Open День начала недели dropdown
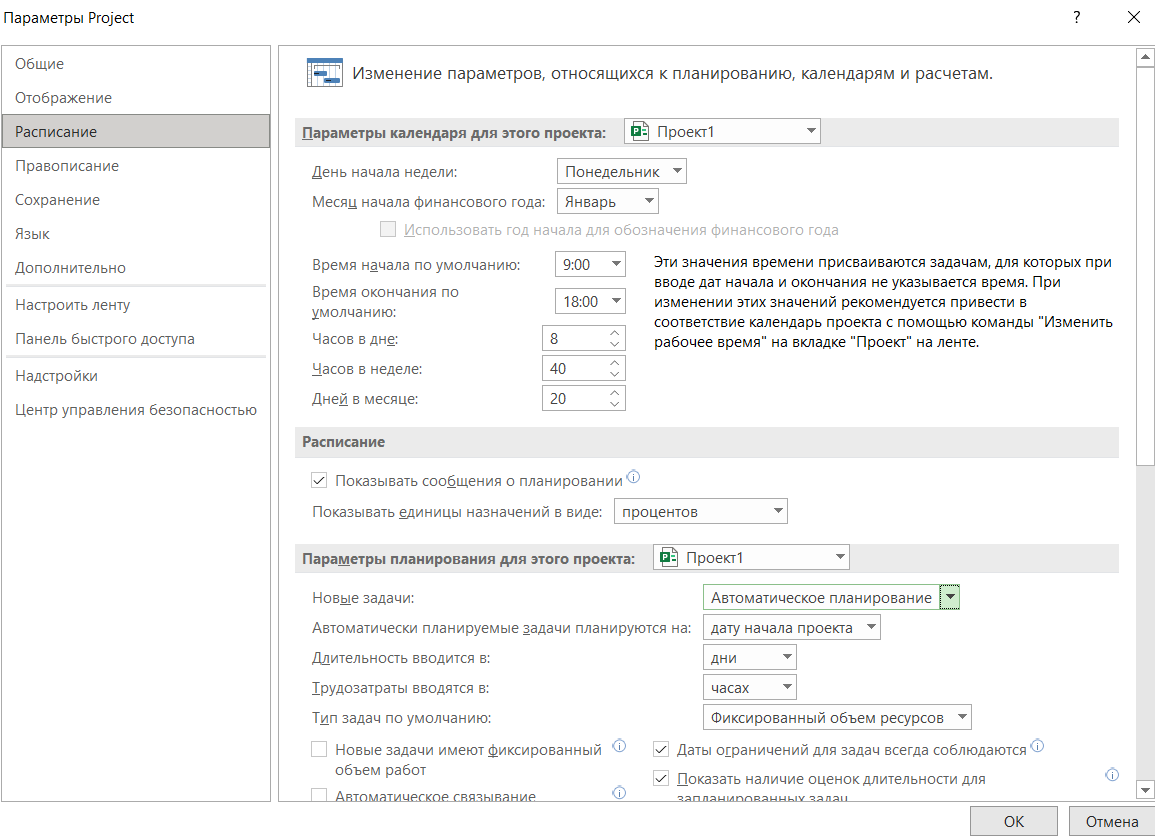This screenshot has height=840, width=1155. click(622, 172)
